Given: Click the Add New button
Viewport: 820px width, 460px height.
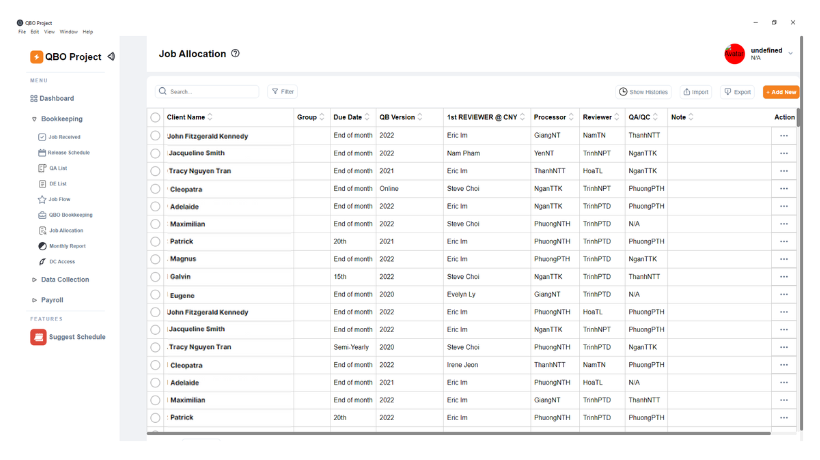Looking at the screenshot, I should [x=780, y=92].
